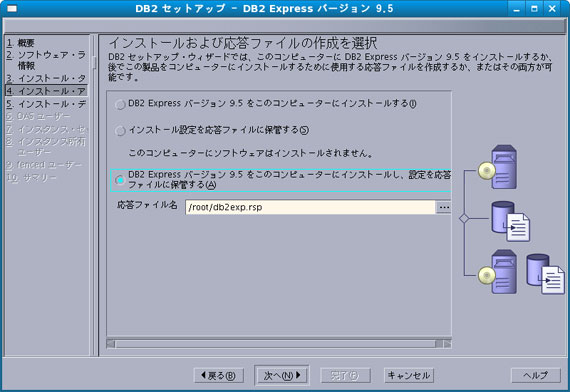The height and width of the screenshot is (392, 570).
Task: Click the 次へ(N) next button
Action: [x=282, y=375]
